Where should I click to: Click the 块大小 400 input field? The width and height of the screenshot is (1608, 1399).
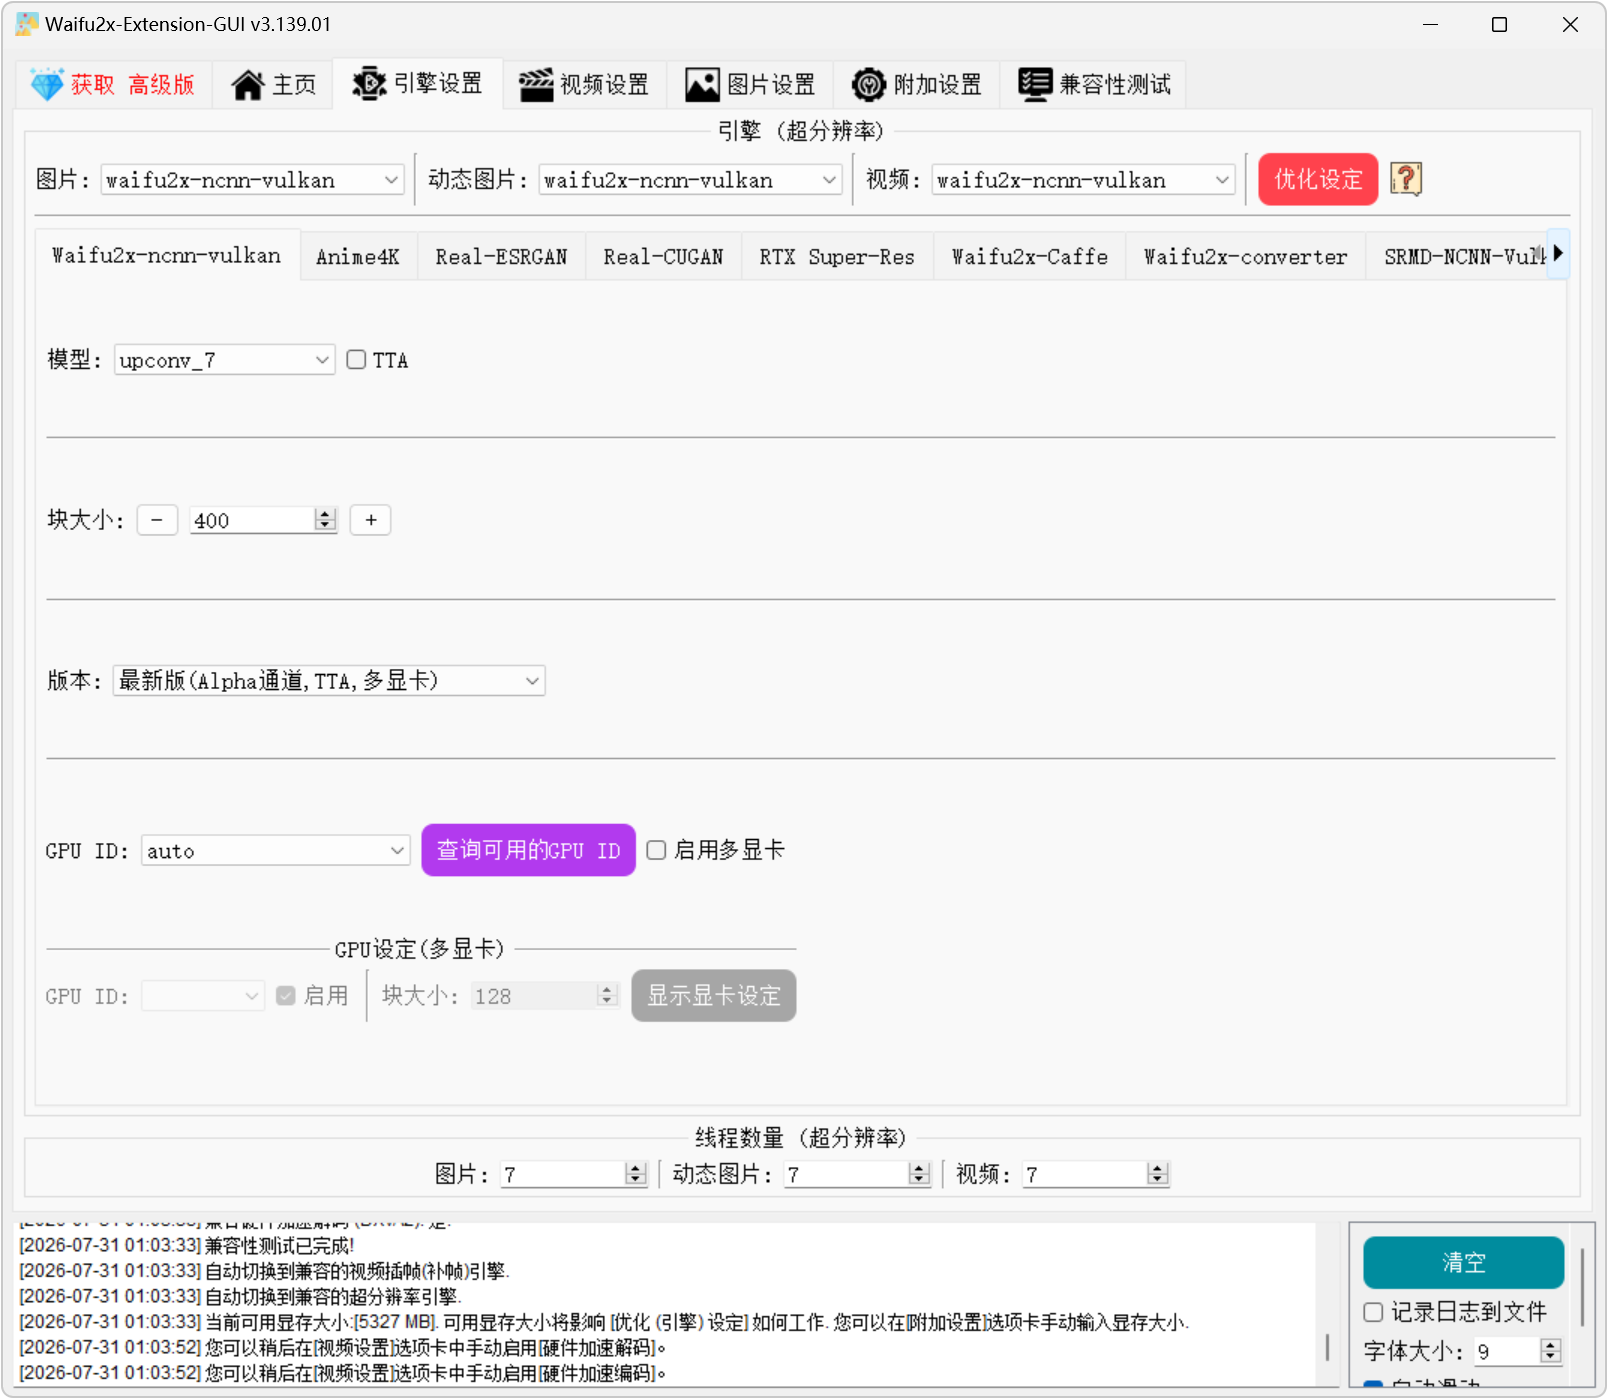pyautogui.click(x=252, y=520)
